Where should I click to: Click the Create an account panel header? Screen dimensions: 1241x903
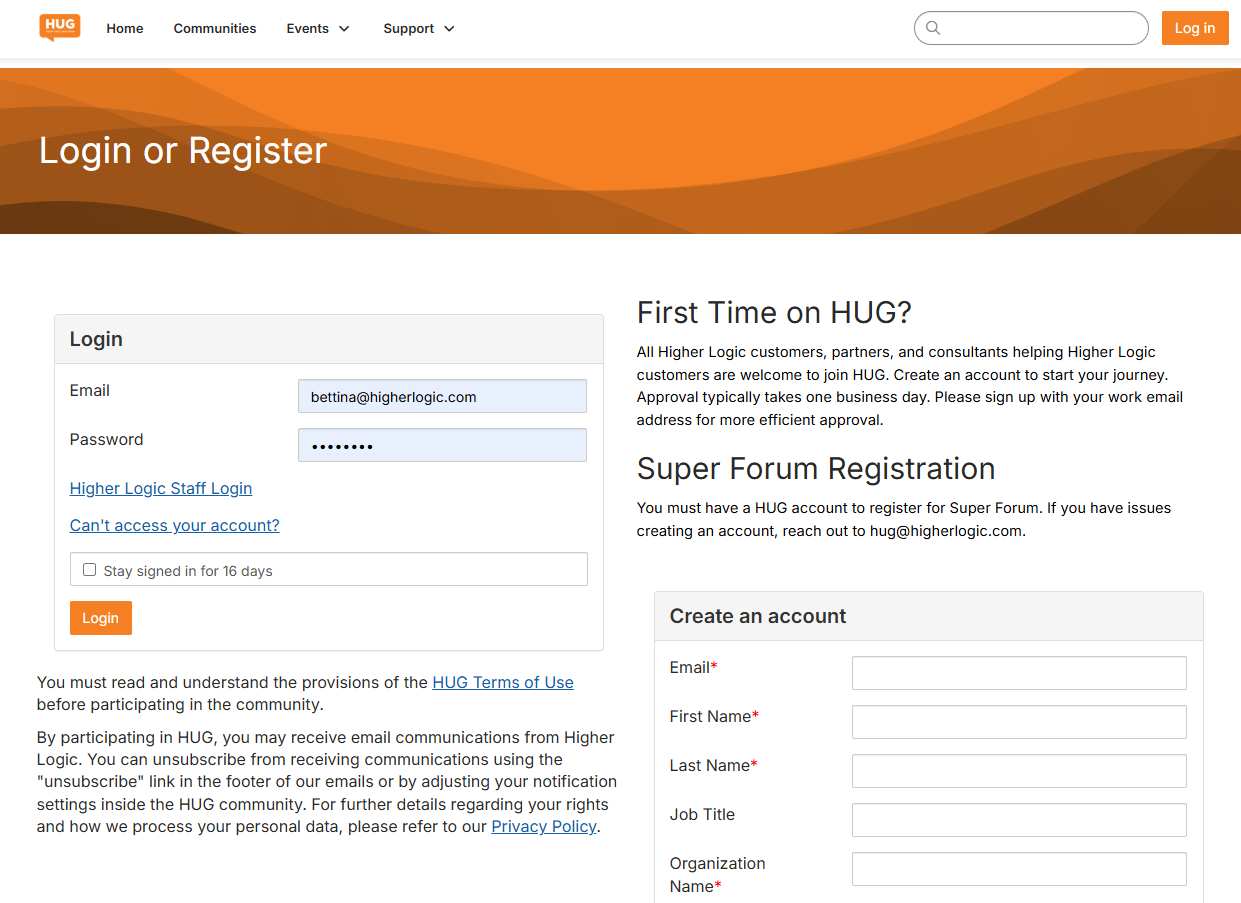pyautogui.click(x=929, y=616)
